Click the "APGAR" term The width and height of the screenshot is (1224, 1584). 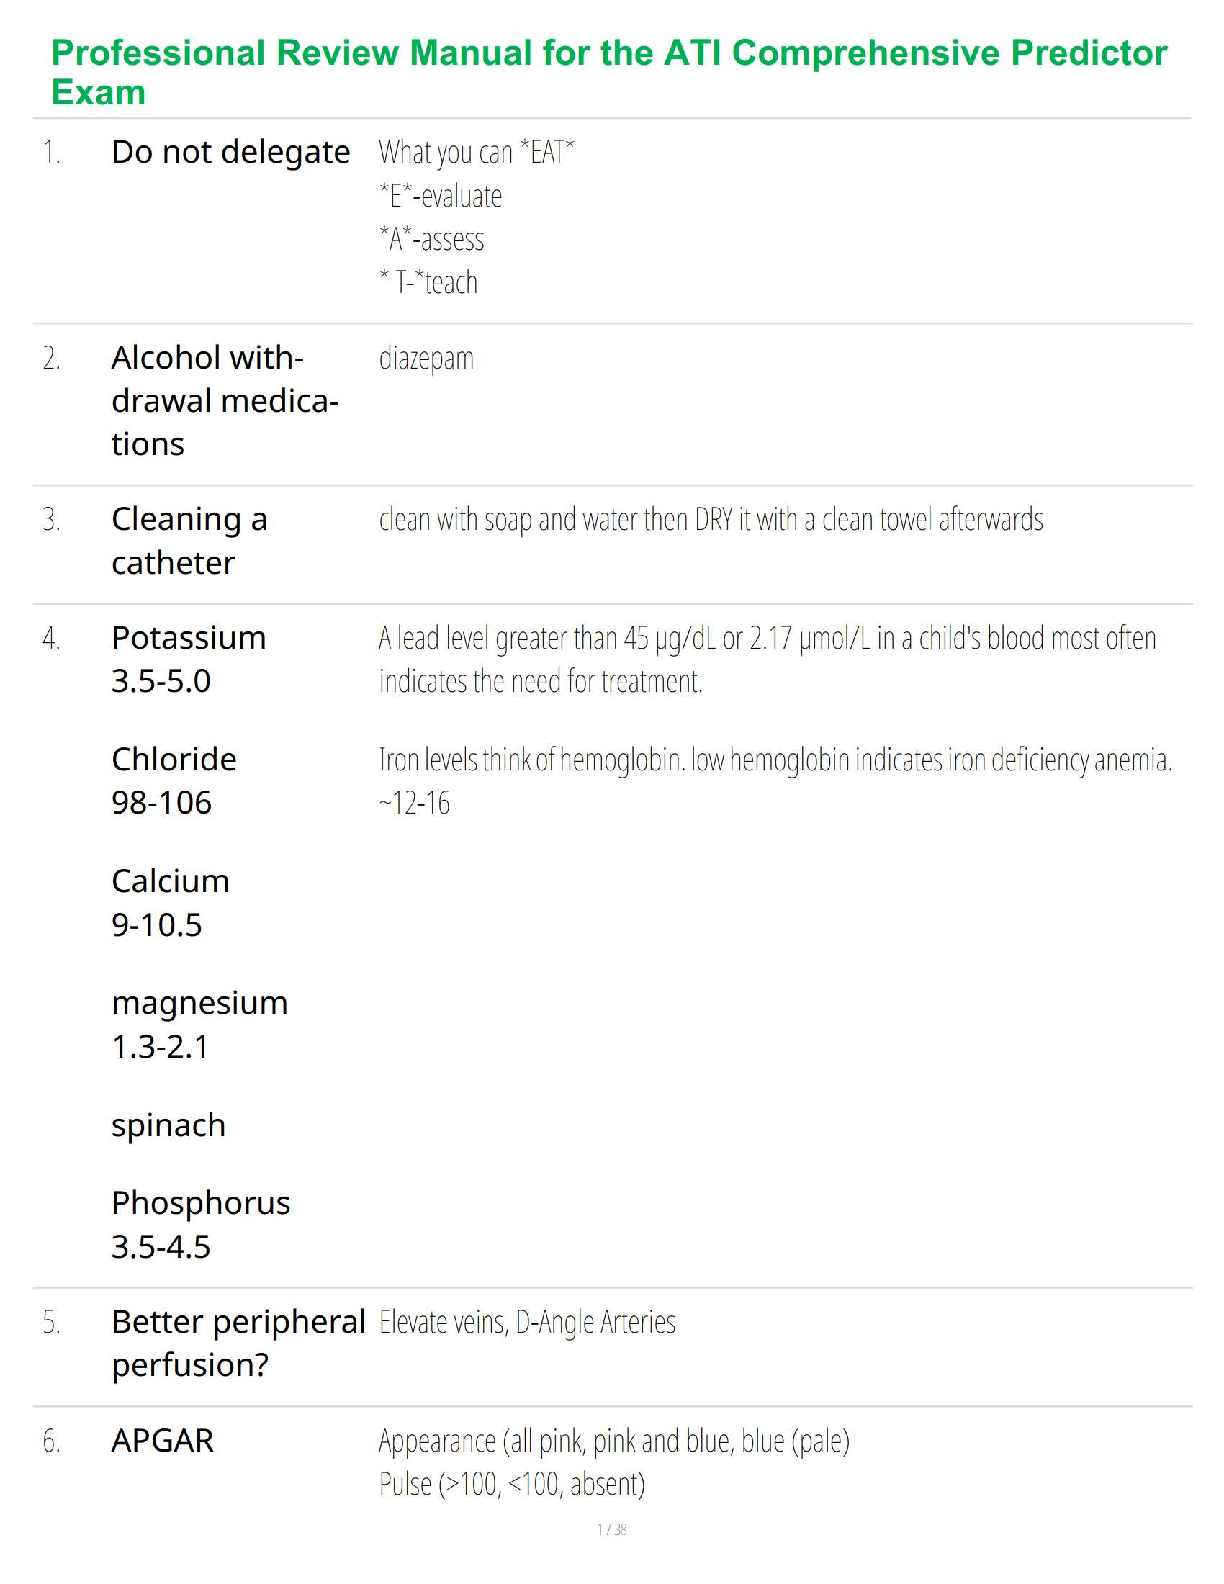click(162, 1441)
